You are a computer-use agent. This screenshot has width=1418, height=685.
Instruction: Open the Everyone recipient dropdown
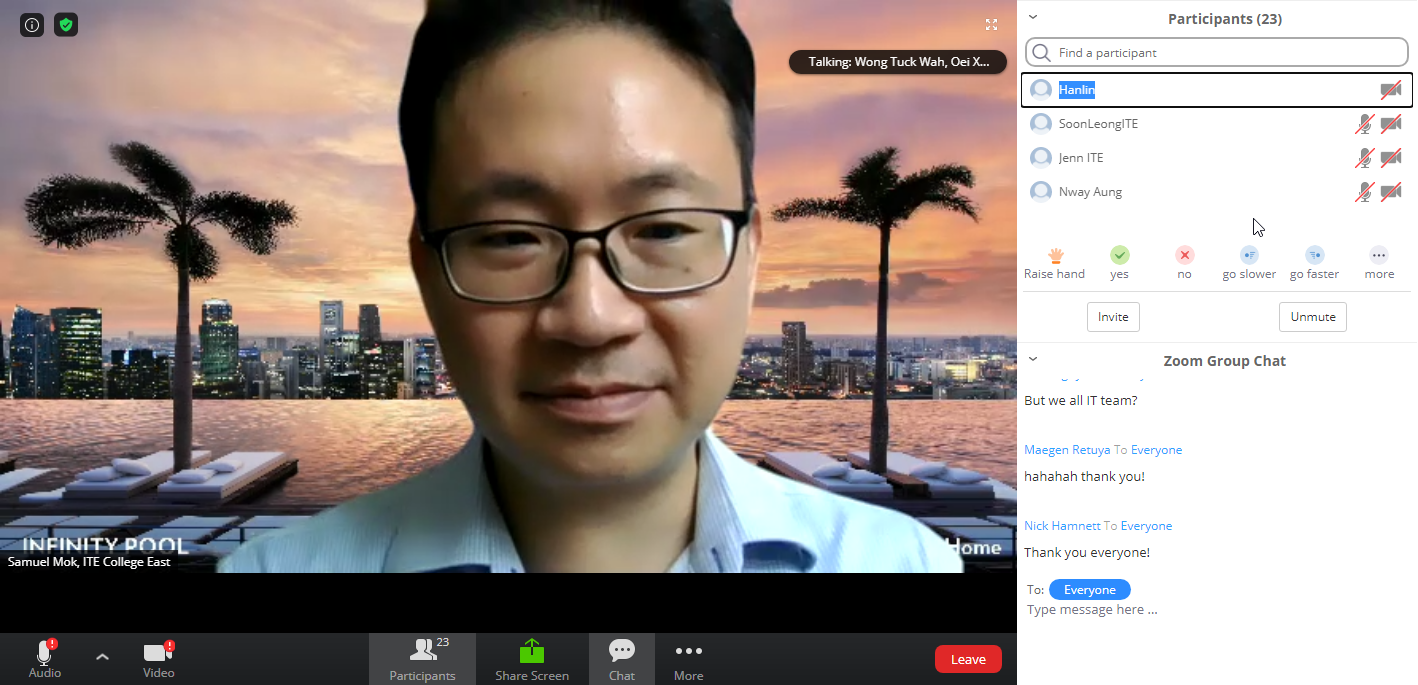[1089, 590]
